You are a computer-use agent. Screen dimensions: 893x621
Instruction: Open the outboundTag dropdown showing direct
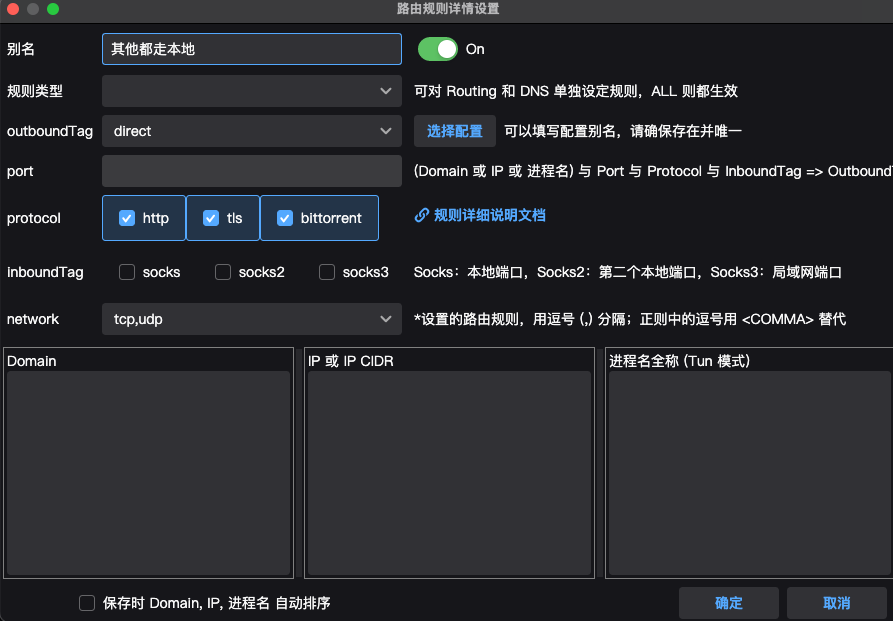tap(251, 131)
